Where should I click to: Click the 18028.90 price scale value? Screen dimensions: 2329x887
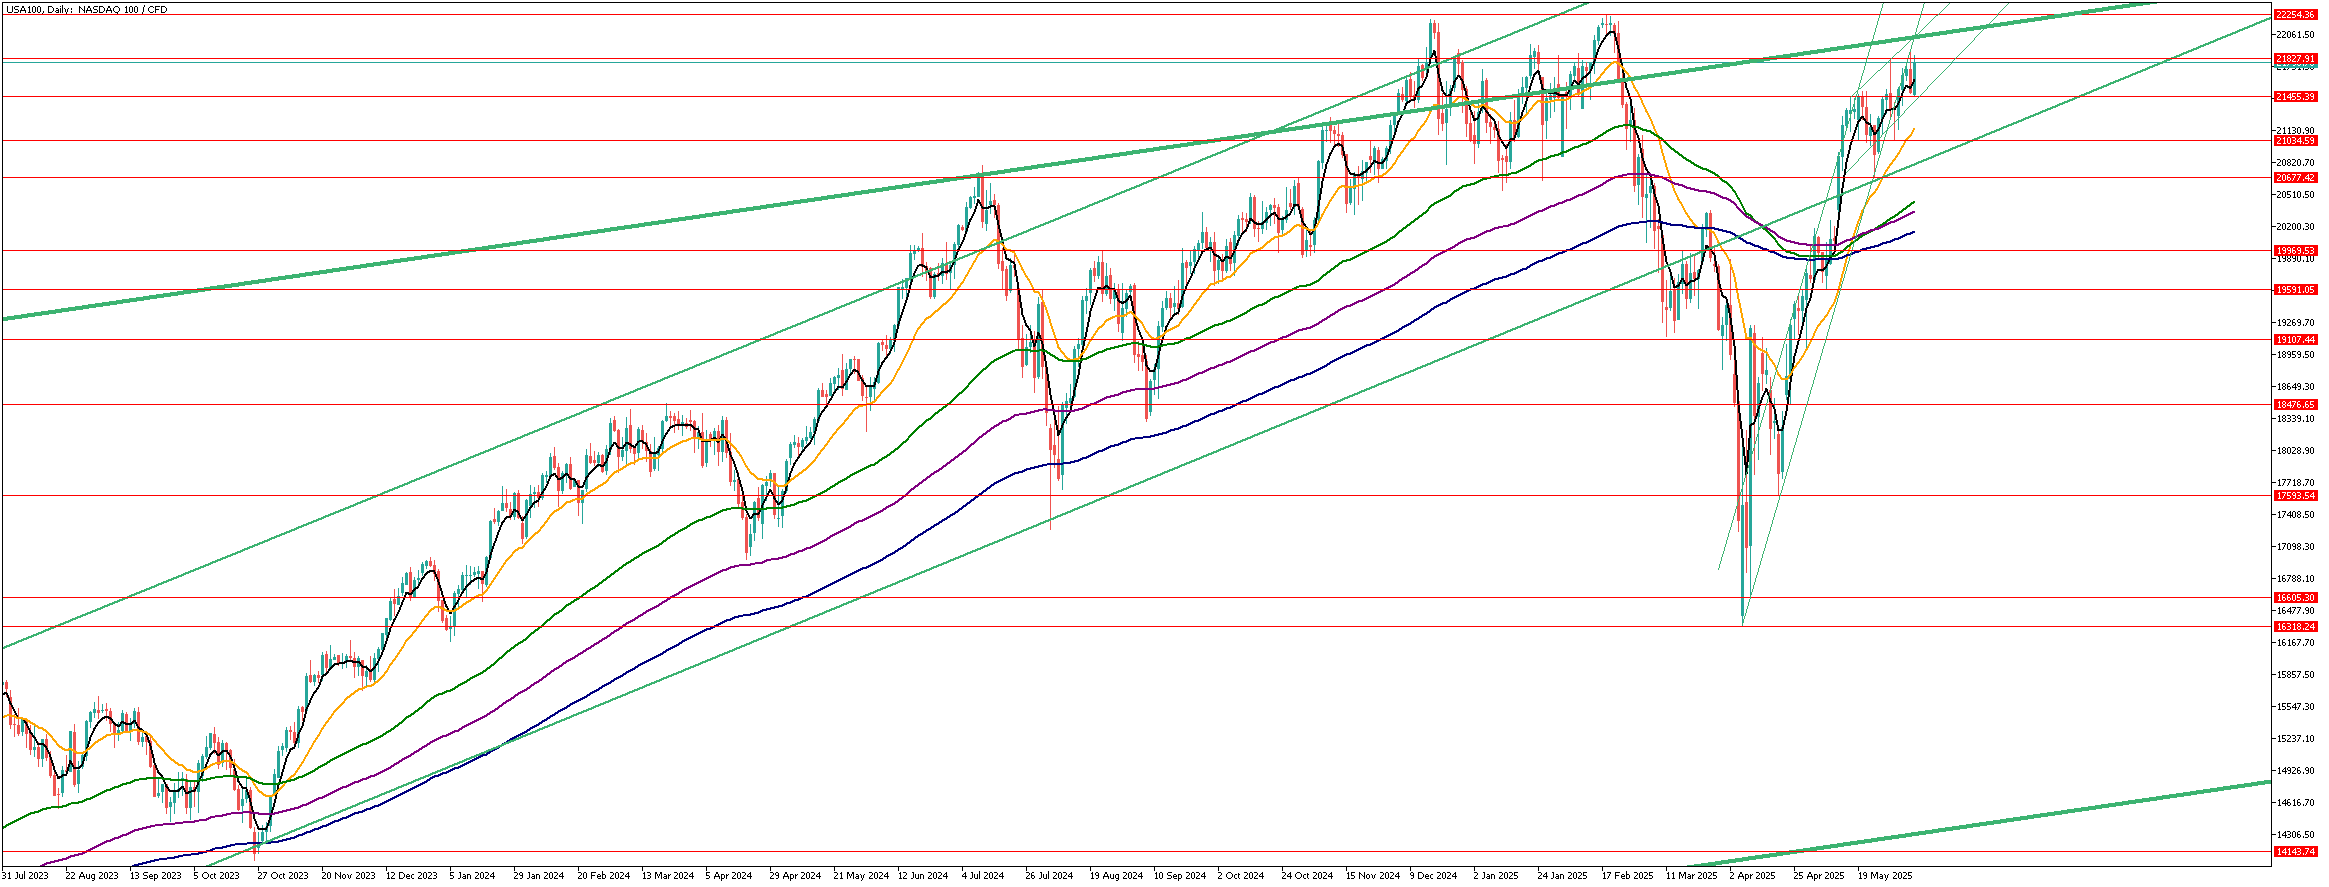click(2296, 451)
